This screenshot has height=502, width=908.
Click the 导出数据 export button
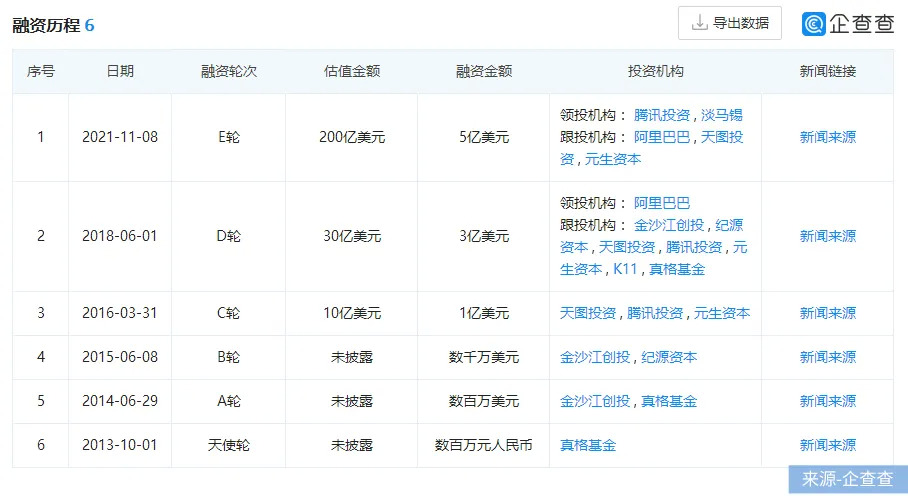[x=730, y=23]
